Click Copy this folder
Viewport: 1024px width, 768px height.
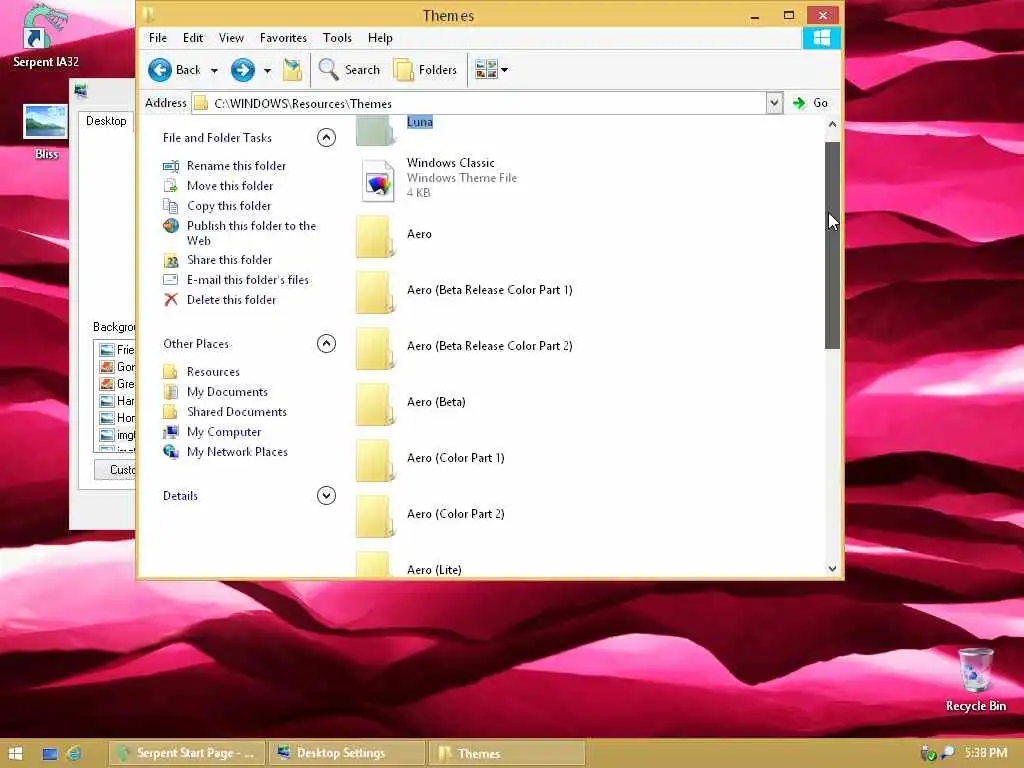[229, 206]
